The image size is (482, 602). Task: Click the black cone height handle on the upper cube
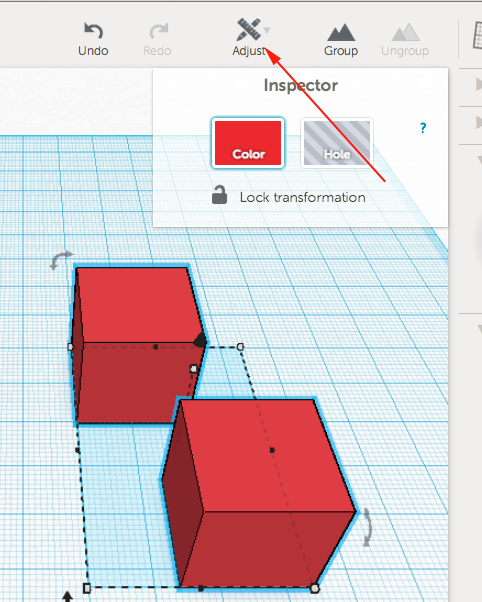(x=200, y=340)
